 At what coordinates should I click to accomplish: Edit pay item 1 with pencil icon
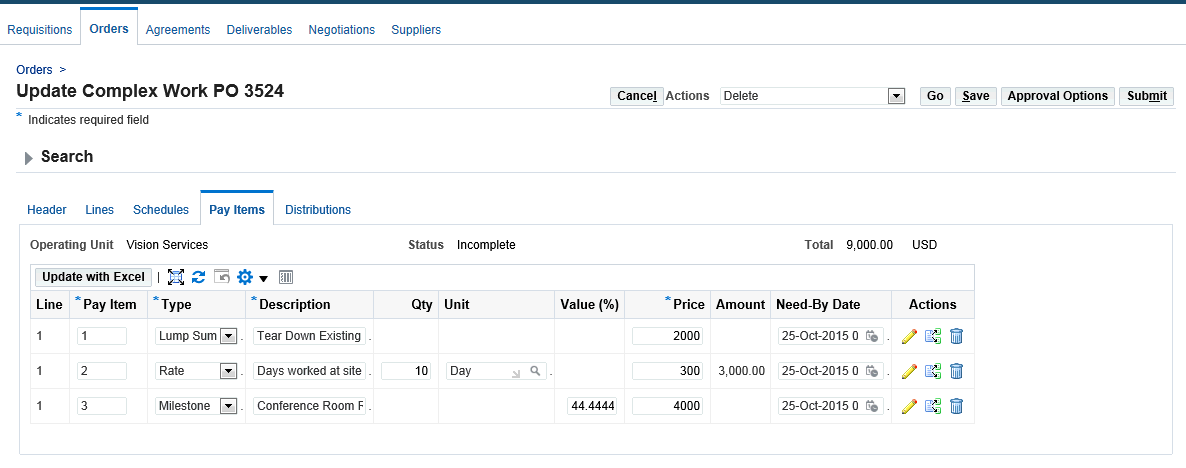coord(909,336)
